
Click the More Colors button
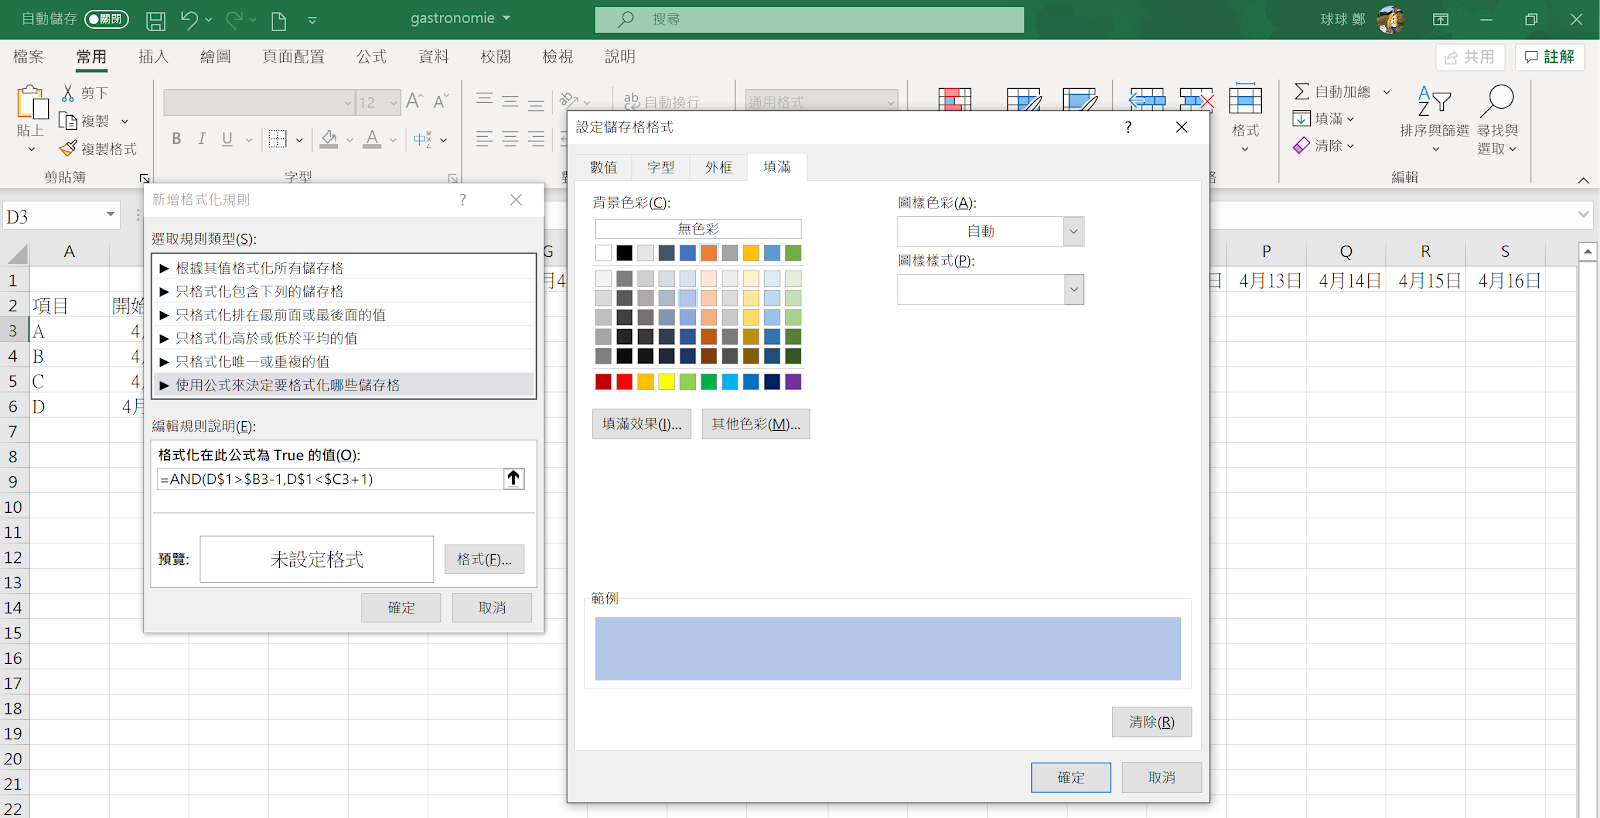755,424
